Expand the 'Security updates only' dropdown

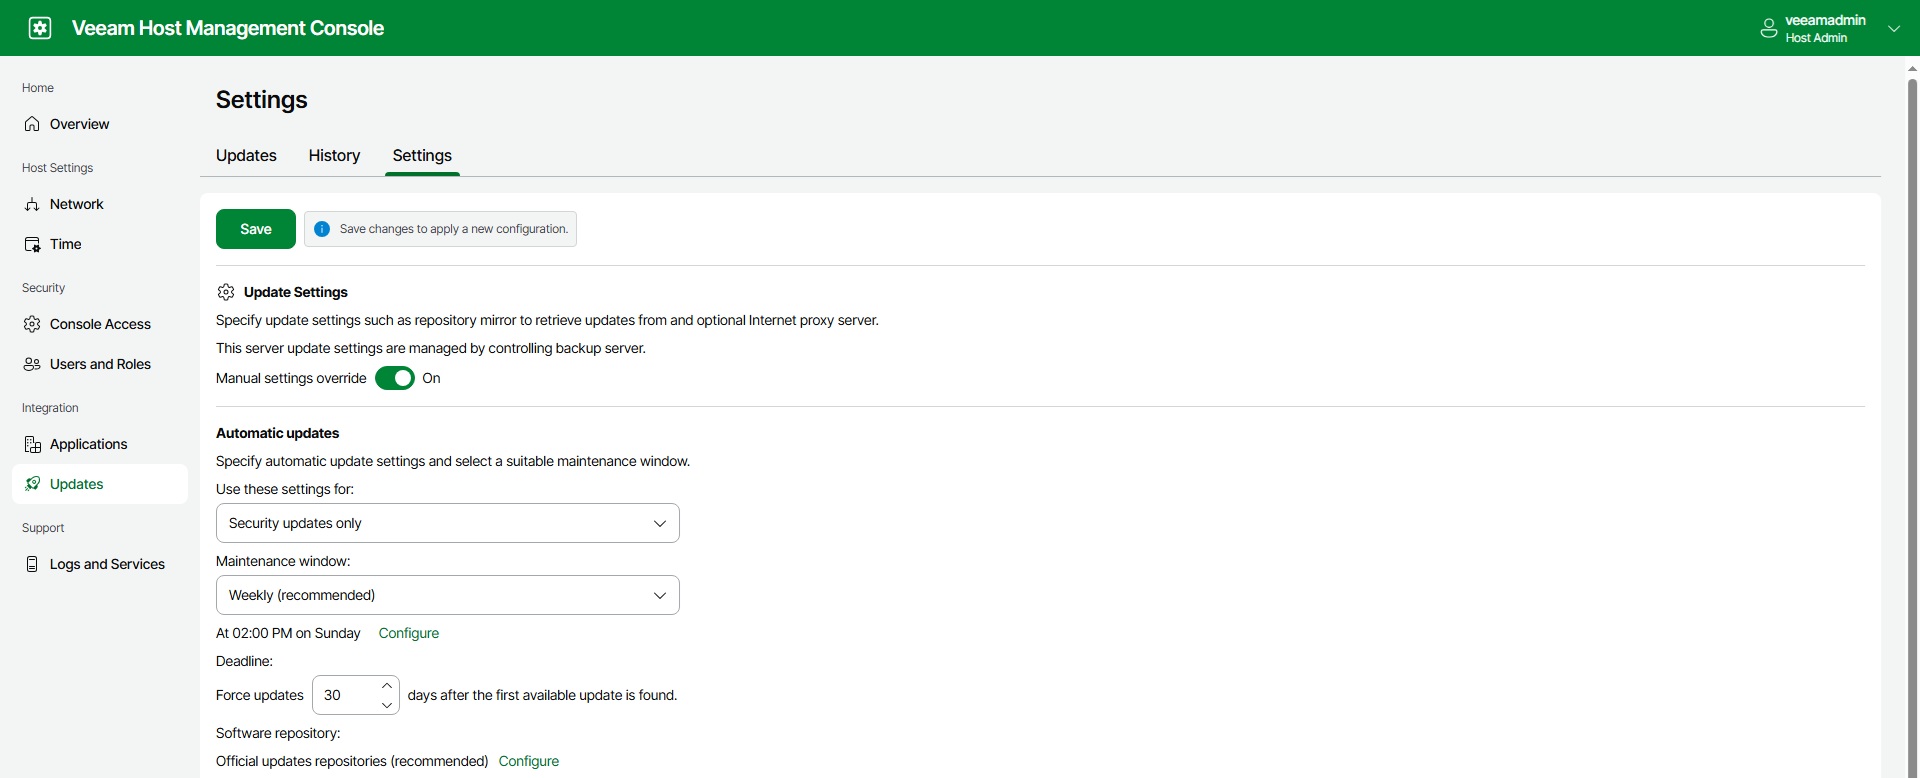click(447, 523)
